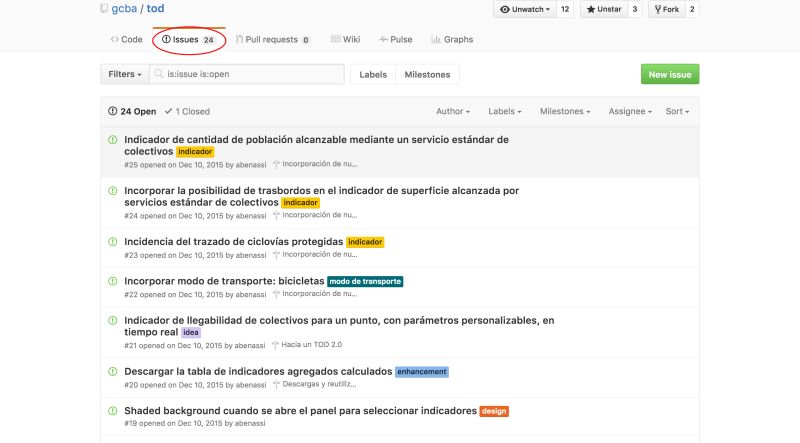The width and height of the screenshot is (800, 443).
Task: Click the forks count 2
Action: (x=692, y=9)
